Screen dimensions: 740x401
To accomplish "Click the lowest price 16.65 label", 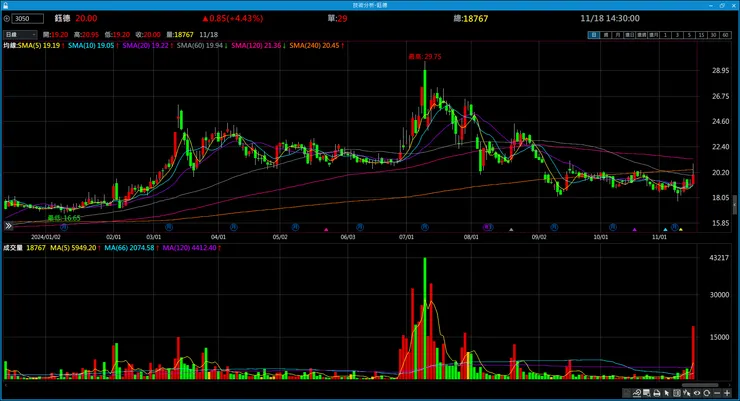I will pos(64,218).
